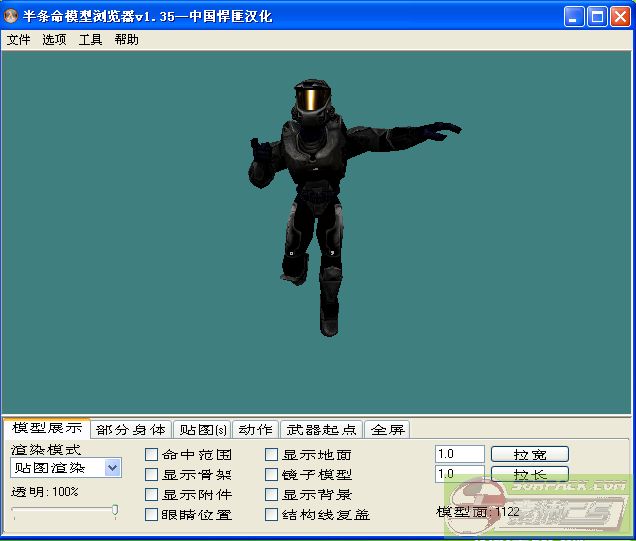Switch to the 全屏 tab
Image resolution: width=636 pixels, height=541 pixels.
[x=387, y=429]
